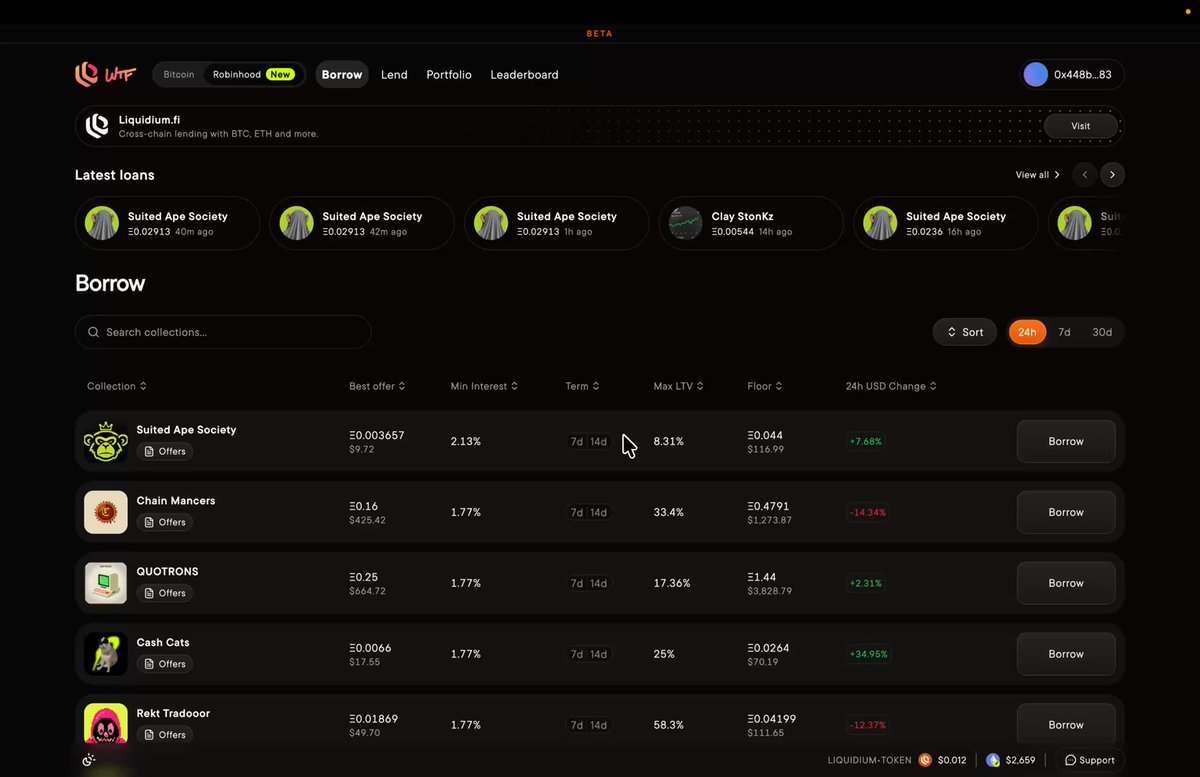Image resolution: width=1200 pixels, height=777 pixels.
Task: Go to the Lend tab
Action: click(394, 75)
